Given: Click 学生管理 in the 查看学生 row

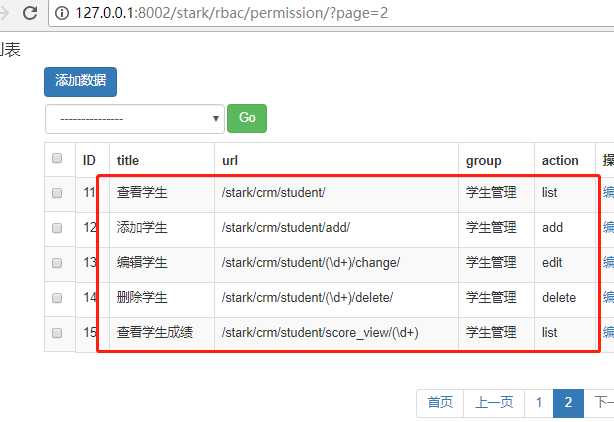Looking at the screenshot, I should (491, 193).
